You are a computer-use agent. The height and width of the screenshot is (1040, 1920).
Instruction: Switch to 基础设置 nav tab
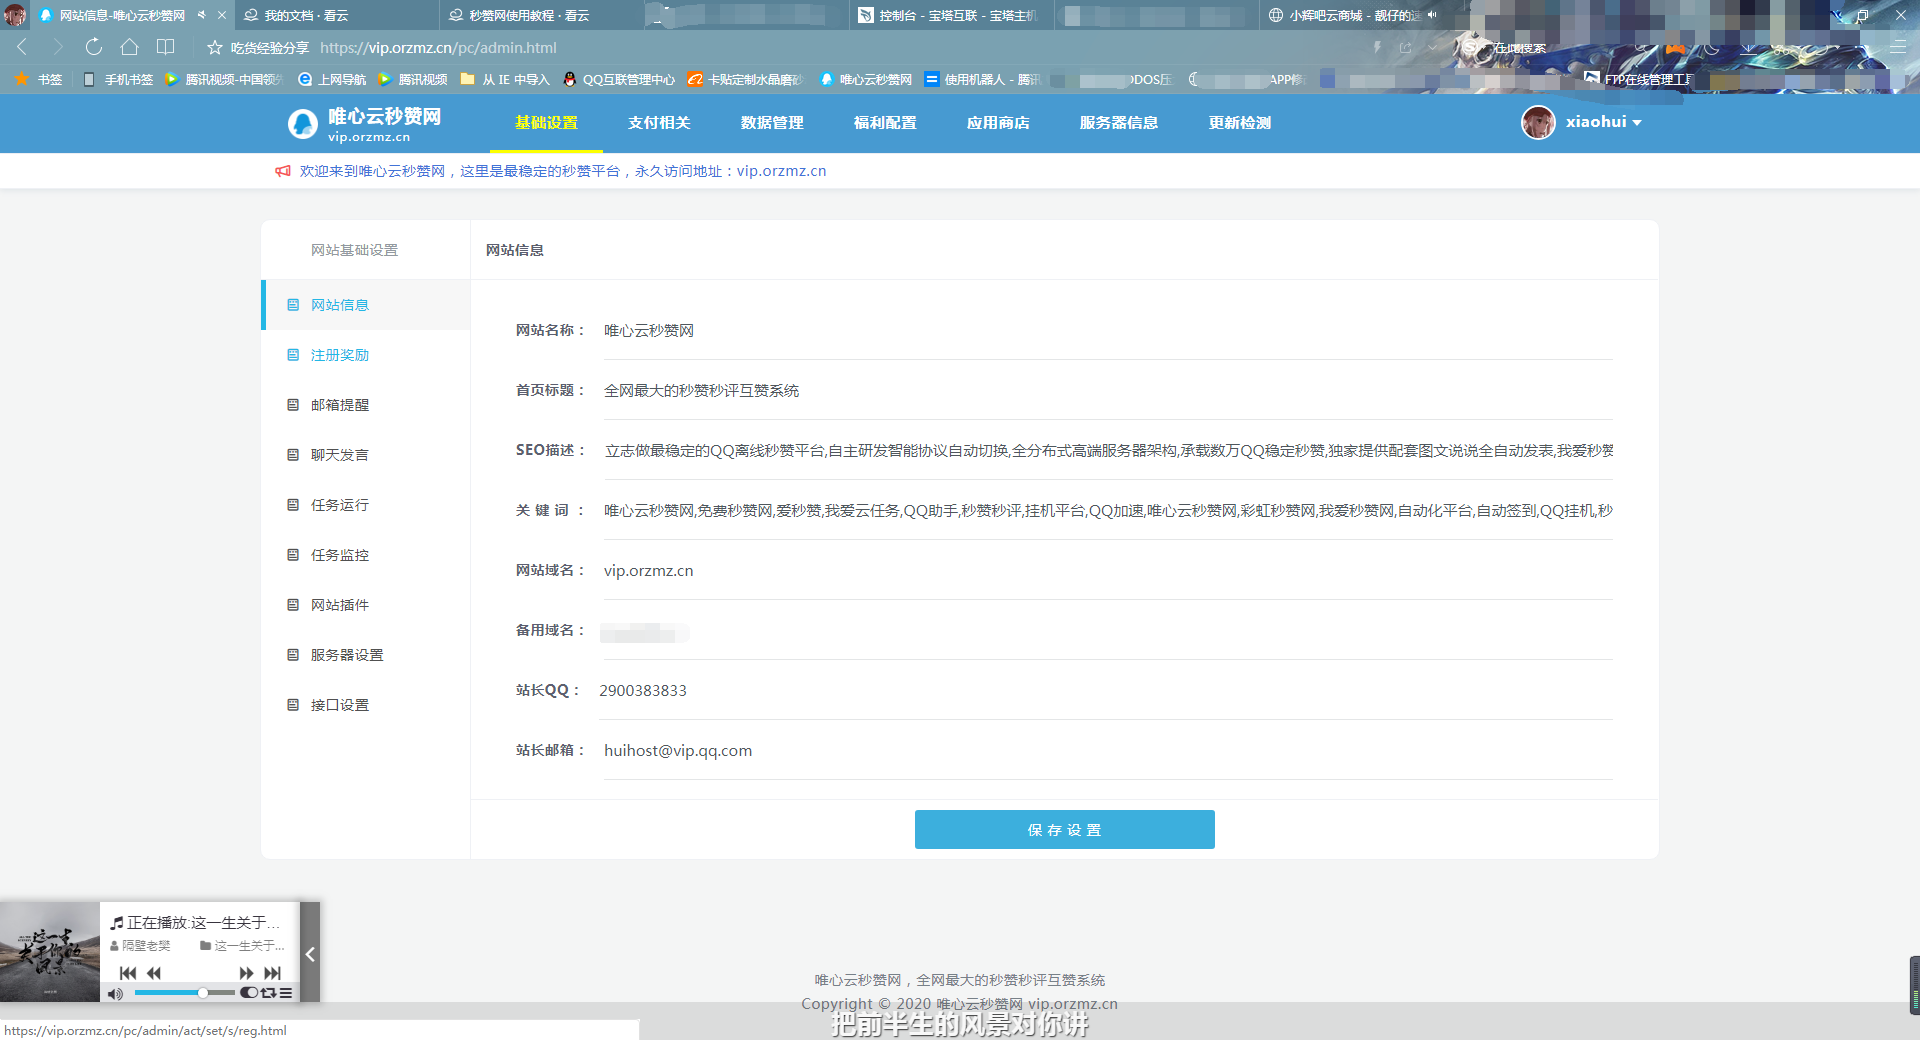click(x=546, y=123)
